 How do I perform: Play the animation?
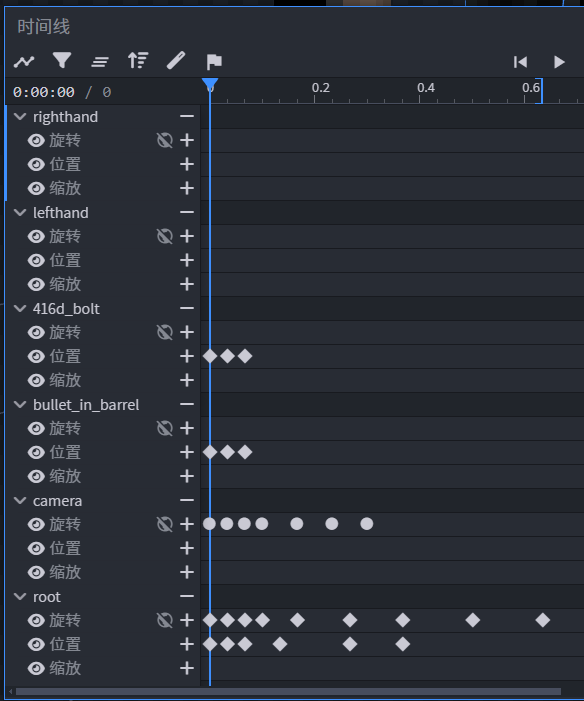coord(559,62)
